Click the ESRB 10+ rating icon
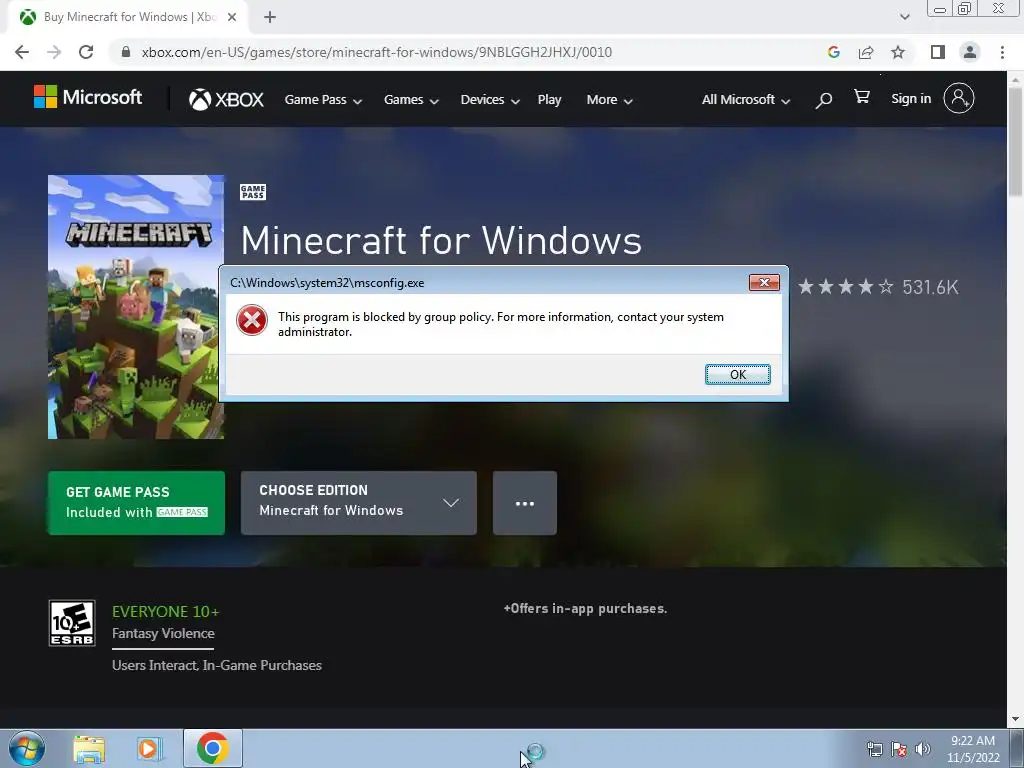The width and height of the screenshot is (1024, 768). click(x=72, y=623)
